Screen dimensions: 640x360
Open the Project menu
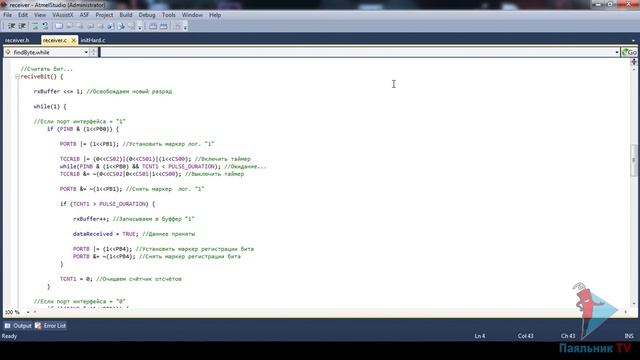[x=104, y=15]
